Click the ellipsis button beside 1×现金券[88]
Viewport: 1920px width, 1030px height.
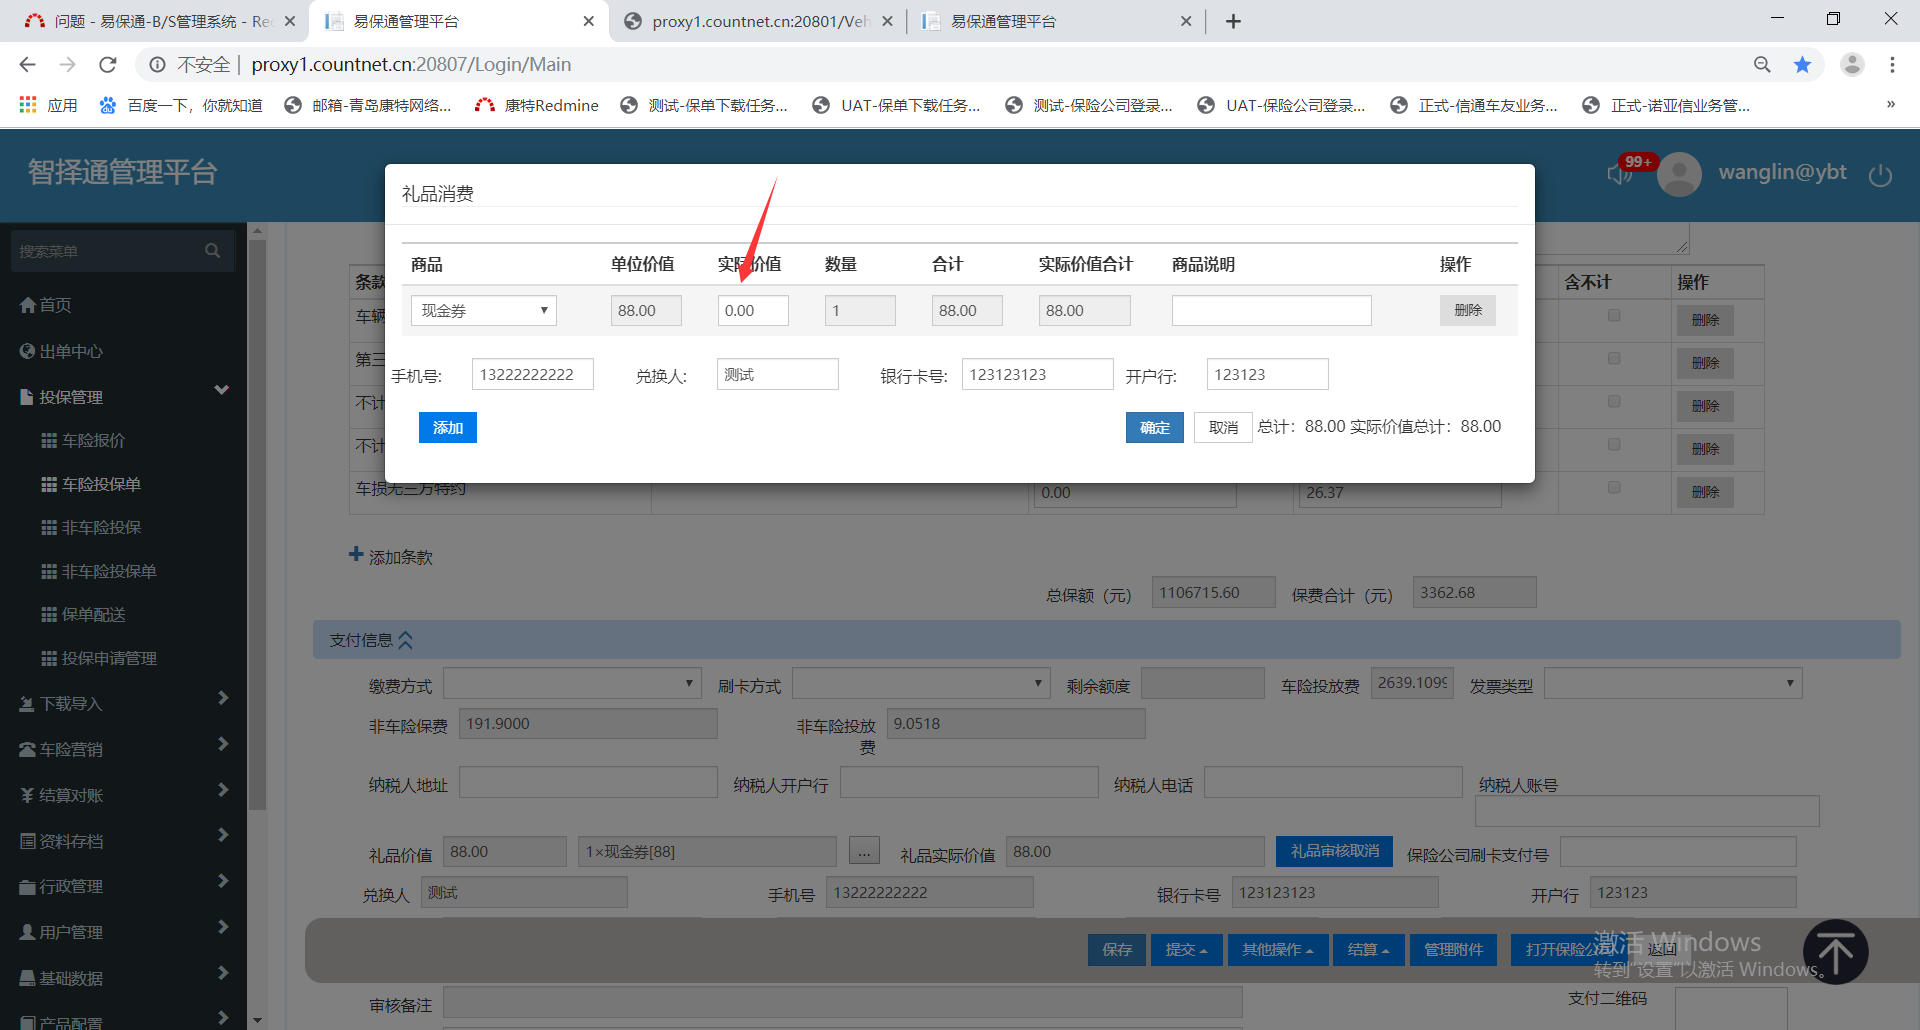coord(864,851)
